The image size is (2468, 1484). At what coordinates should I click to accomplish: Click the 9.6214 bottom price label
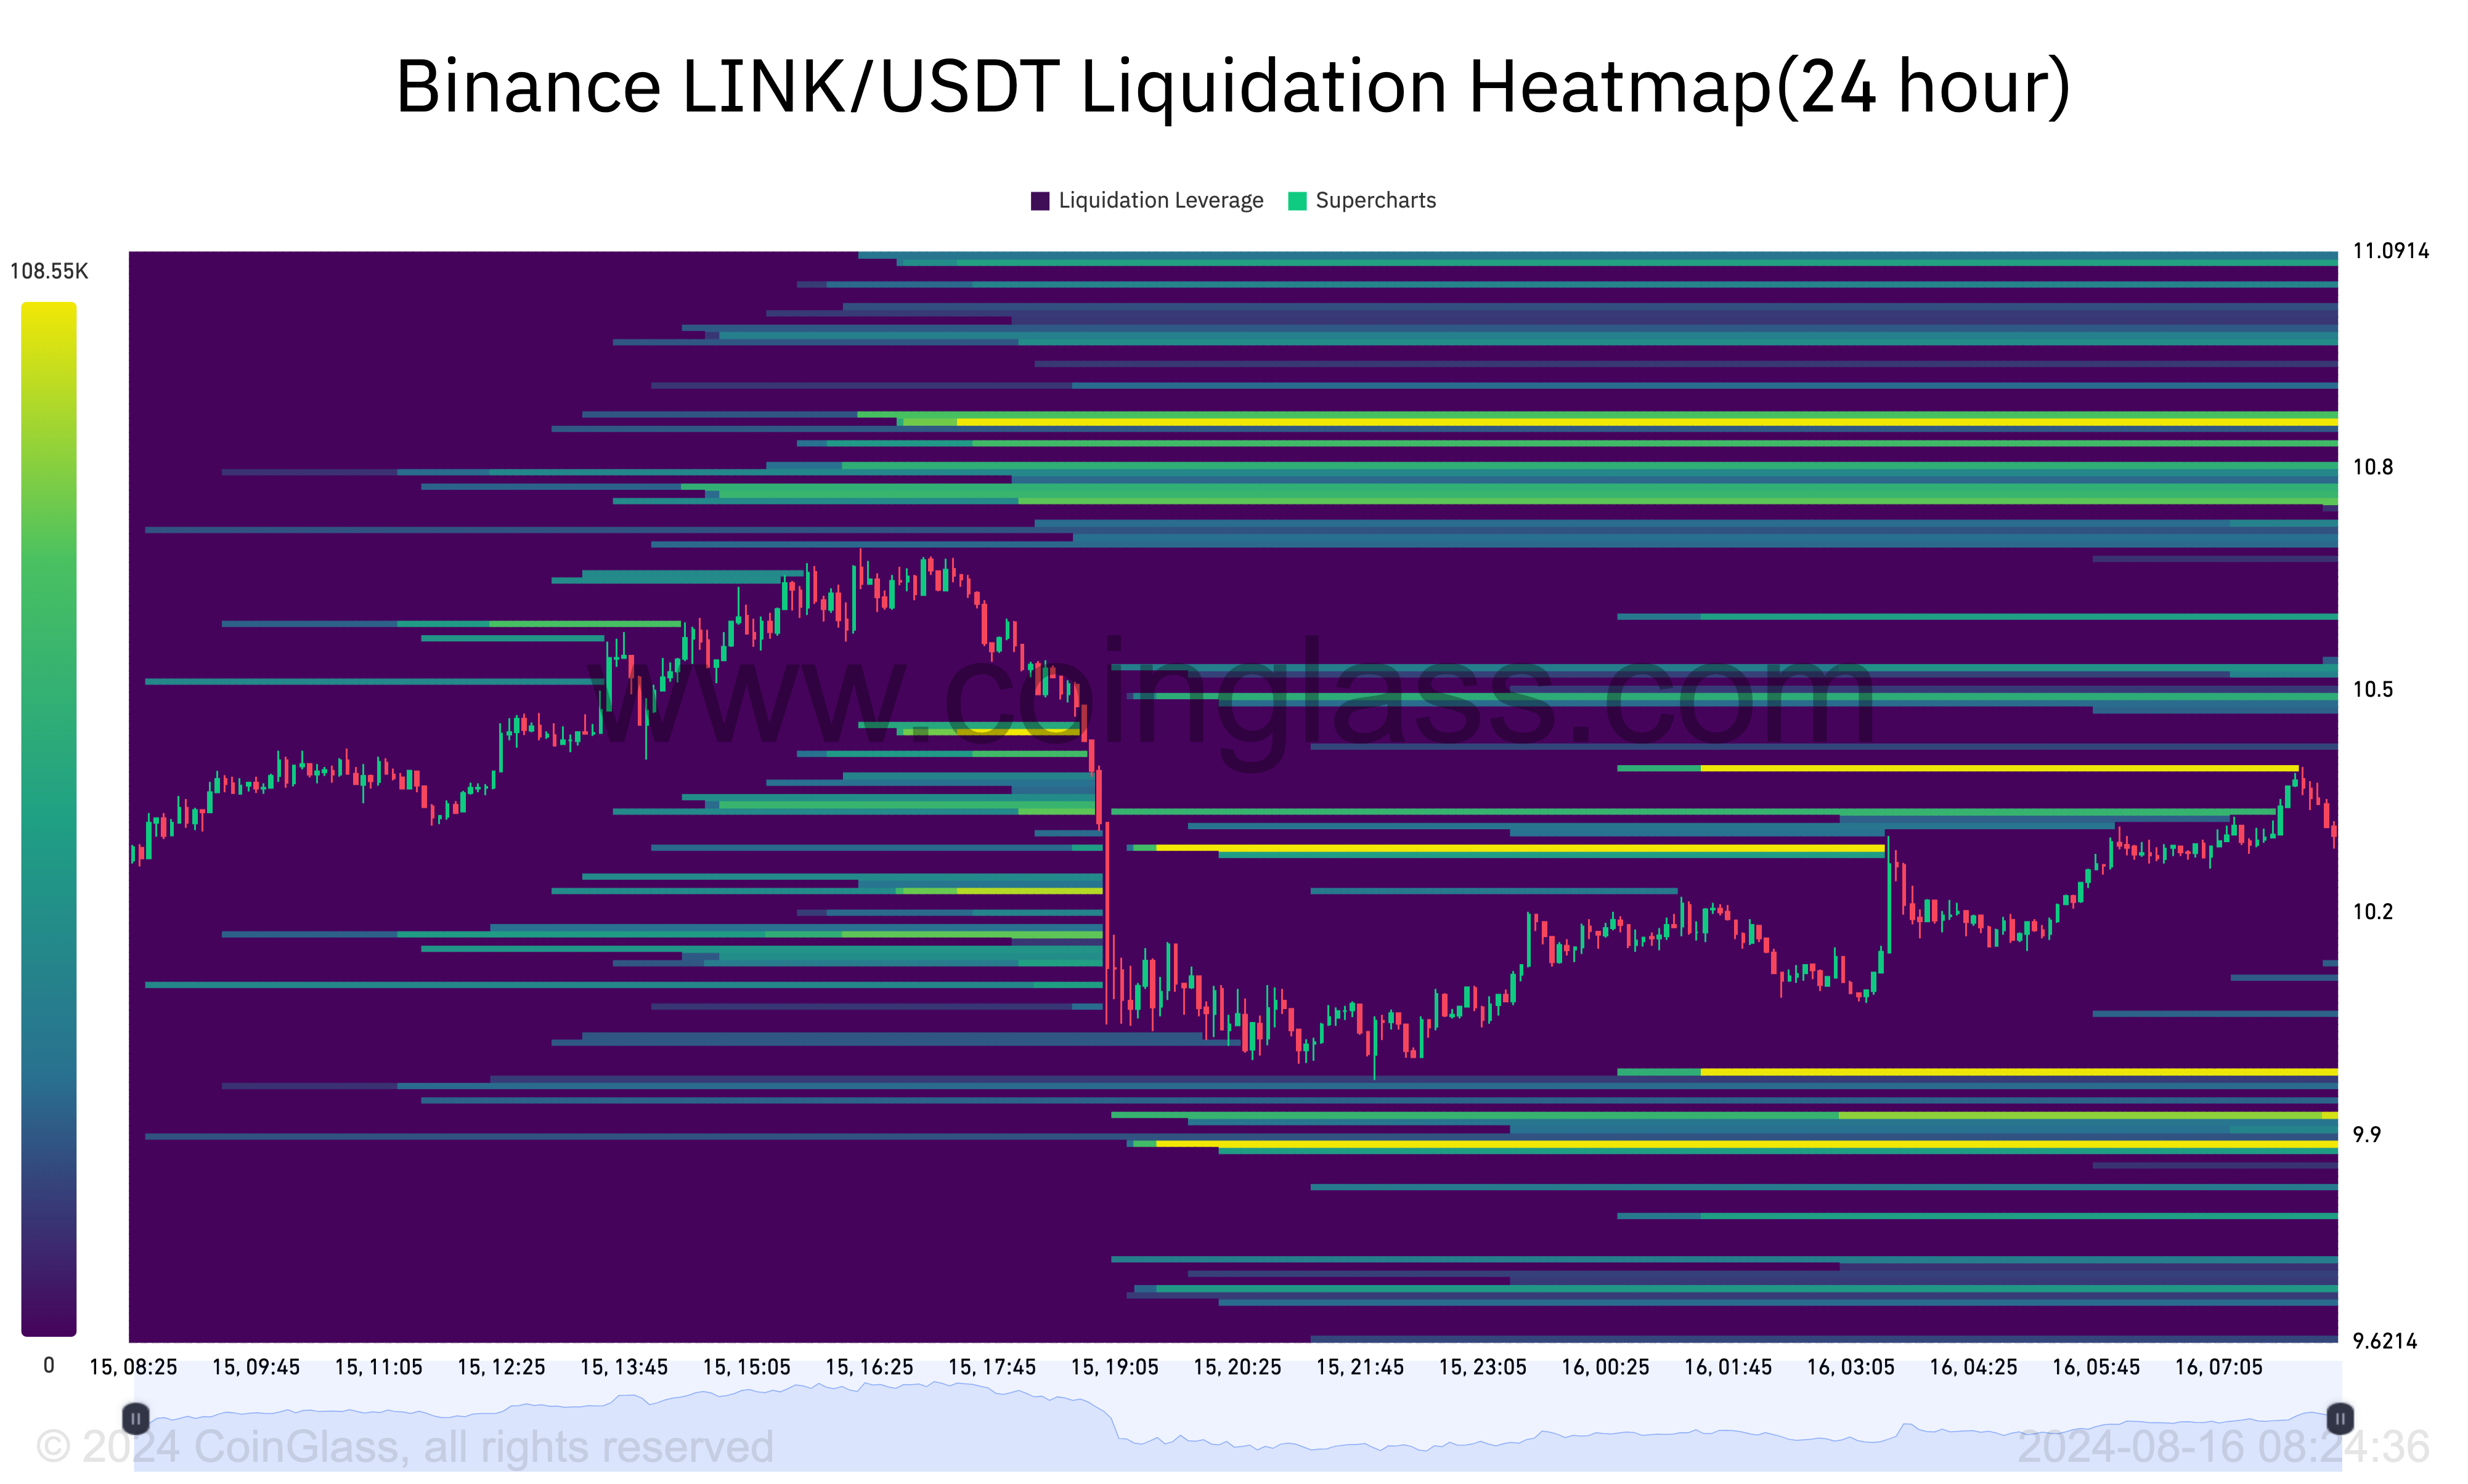(2384, 1341)
